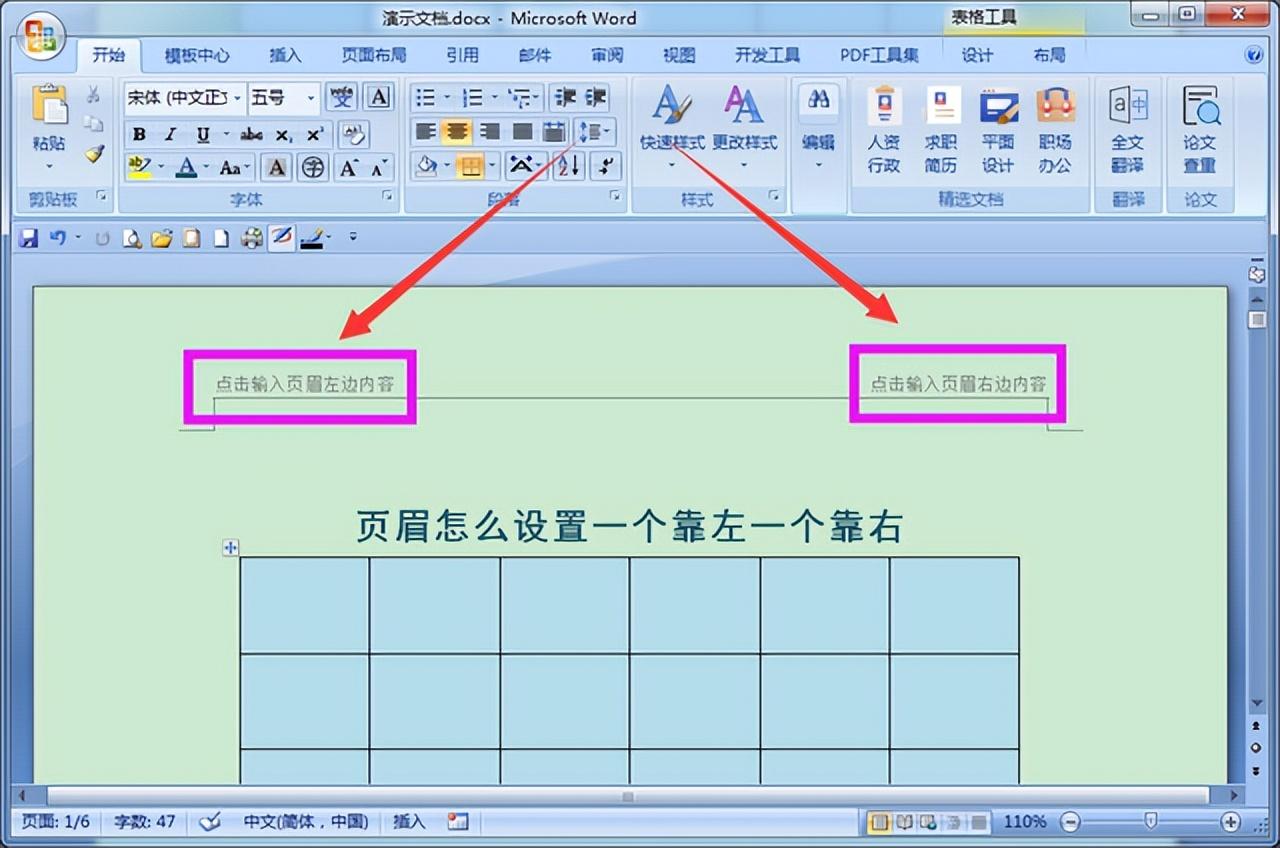This screenshot has width=1280, height=848.
Task: Click the Quick Print printer icon
Action: [251, 238]
